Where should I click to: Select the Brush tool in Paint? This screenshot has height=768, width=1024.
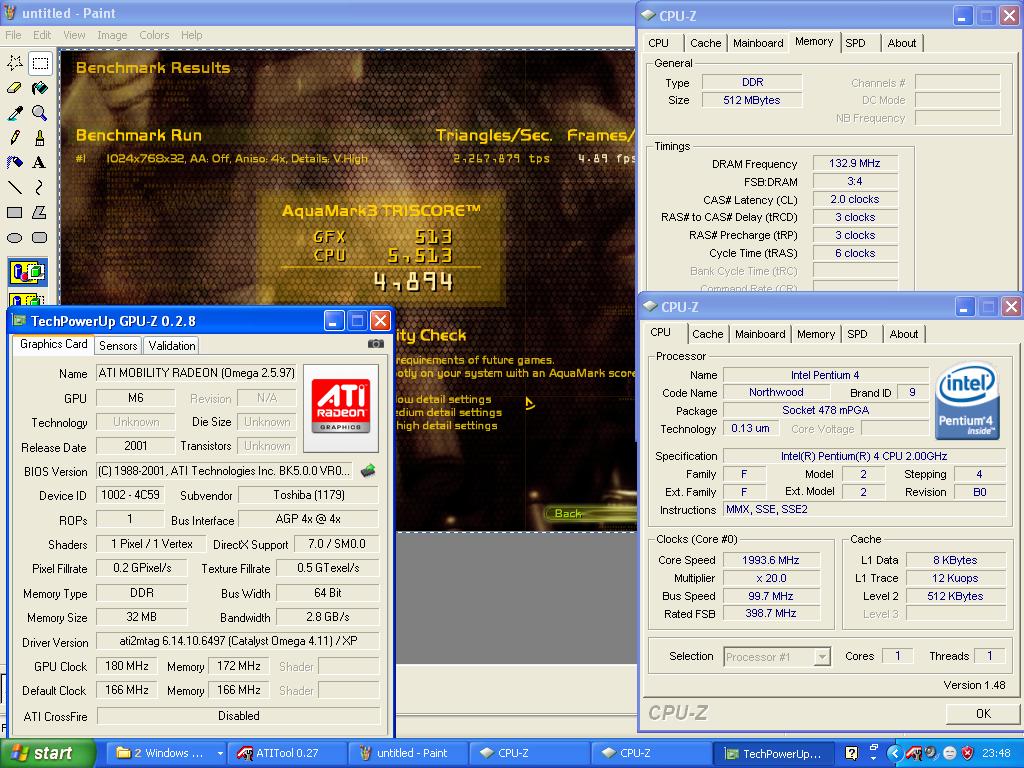[40, 138]
